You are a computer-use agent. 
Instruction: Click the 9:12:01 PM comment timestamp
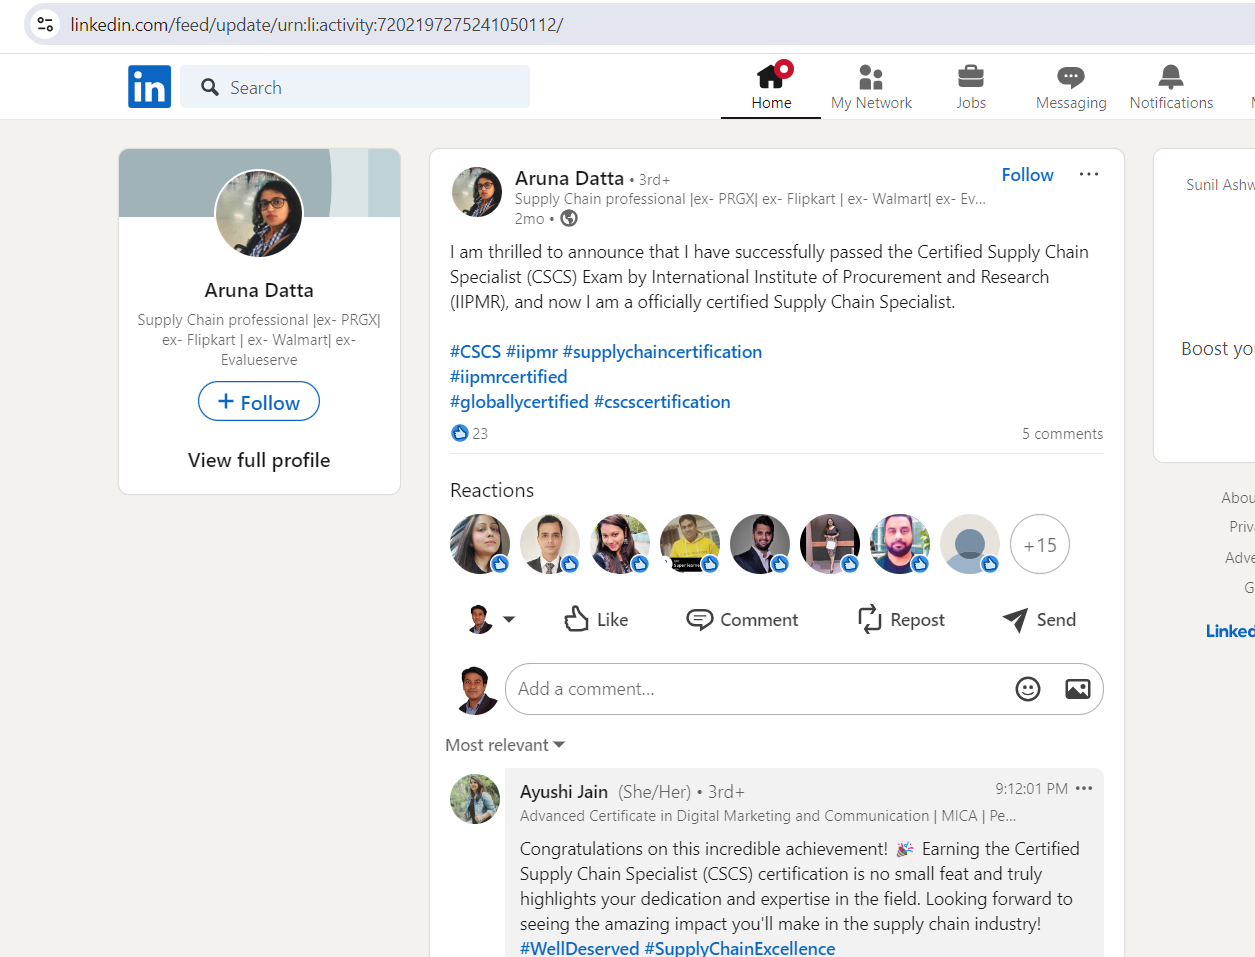point(1031,789)
